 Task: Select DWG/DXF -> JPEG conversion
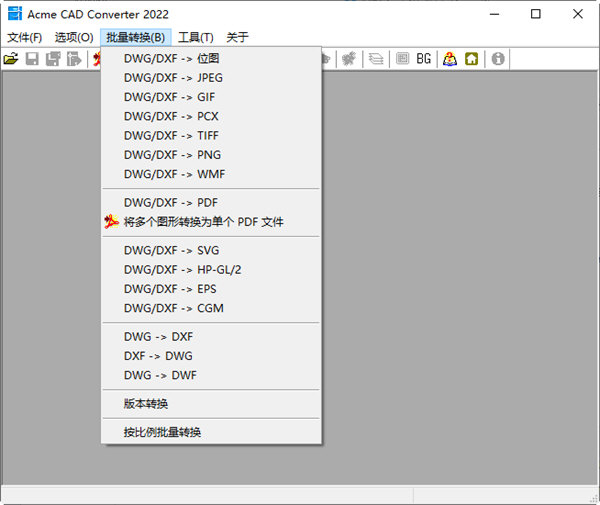173,78
